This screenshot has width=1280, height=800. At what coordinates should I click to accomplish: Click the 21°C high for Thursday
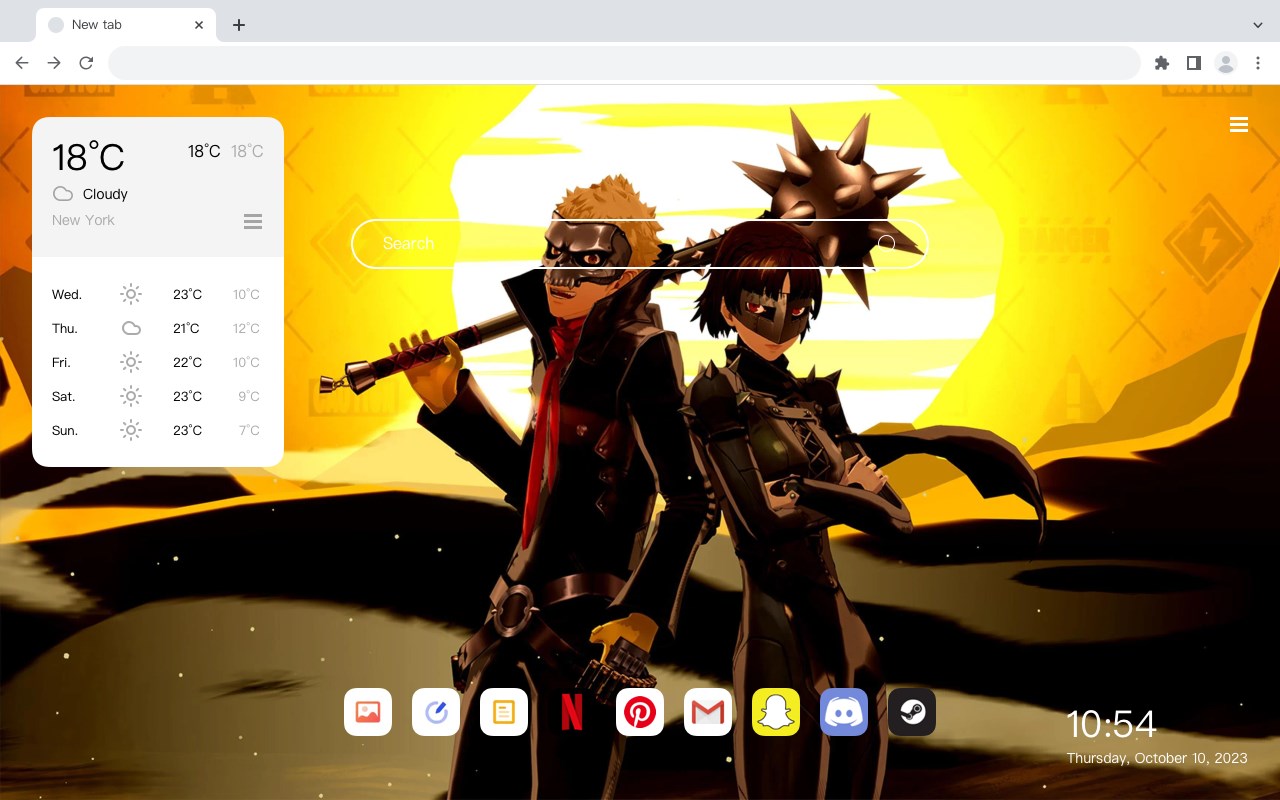pos(186,328)
